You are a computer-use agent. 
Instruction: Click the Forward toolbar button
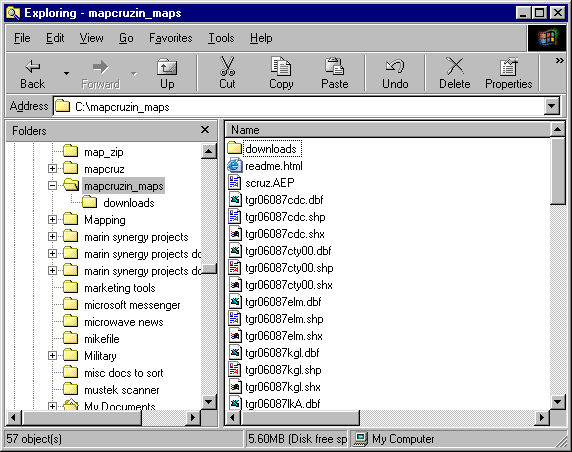tap(101, 74)
